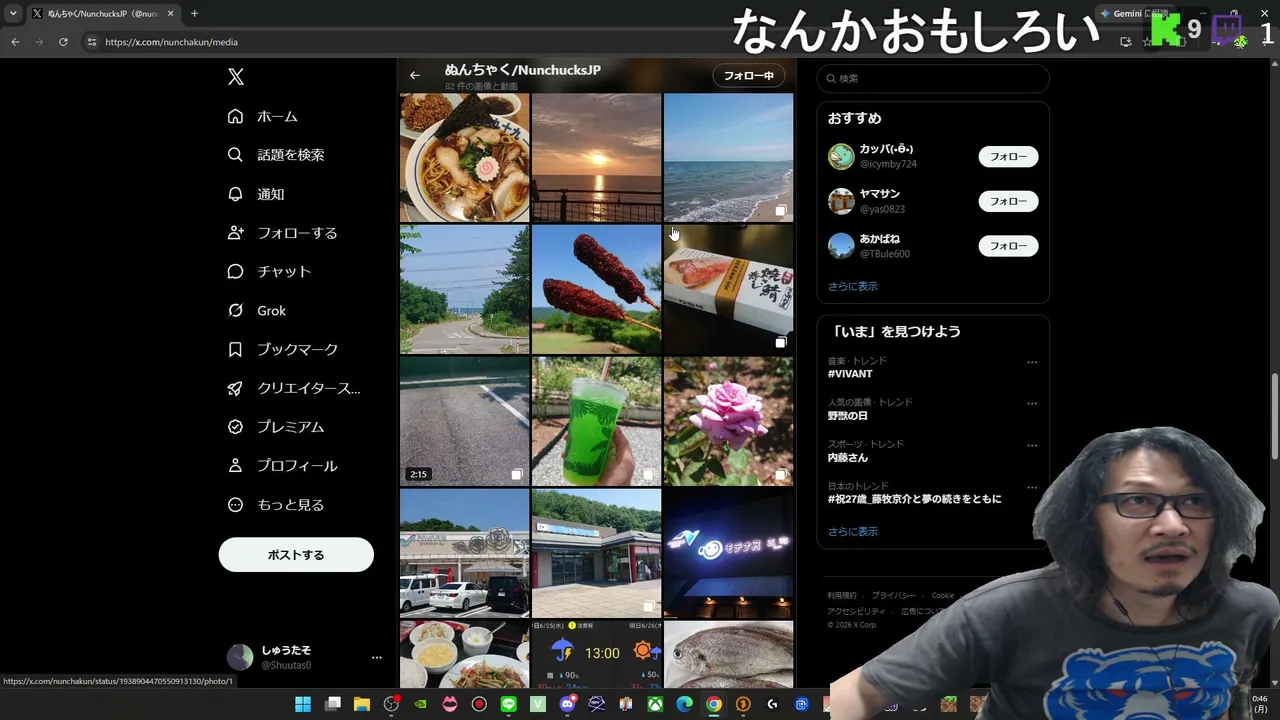This screenshot has width=1280, height=720.
Task: Open chat via the speech bubble icon
Action: (235, 271)
